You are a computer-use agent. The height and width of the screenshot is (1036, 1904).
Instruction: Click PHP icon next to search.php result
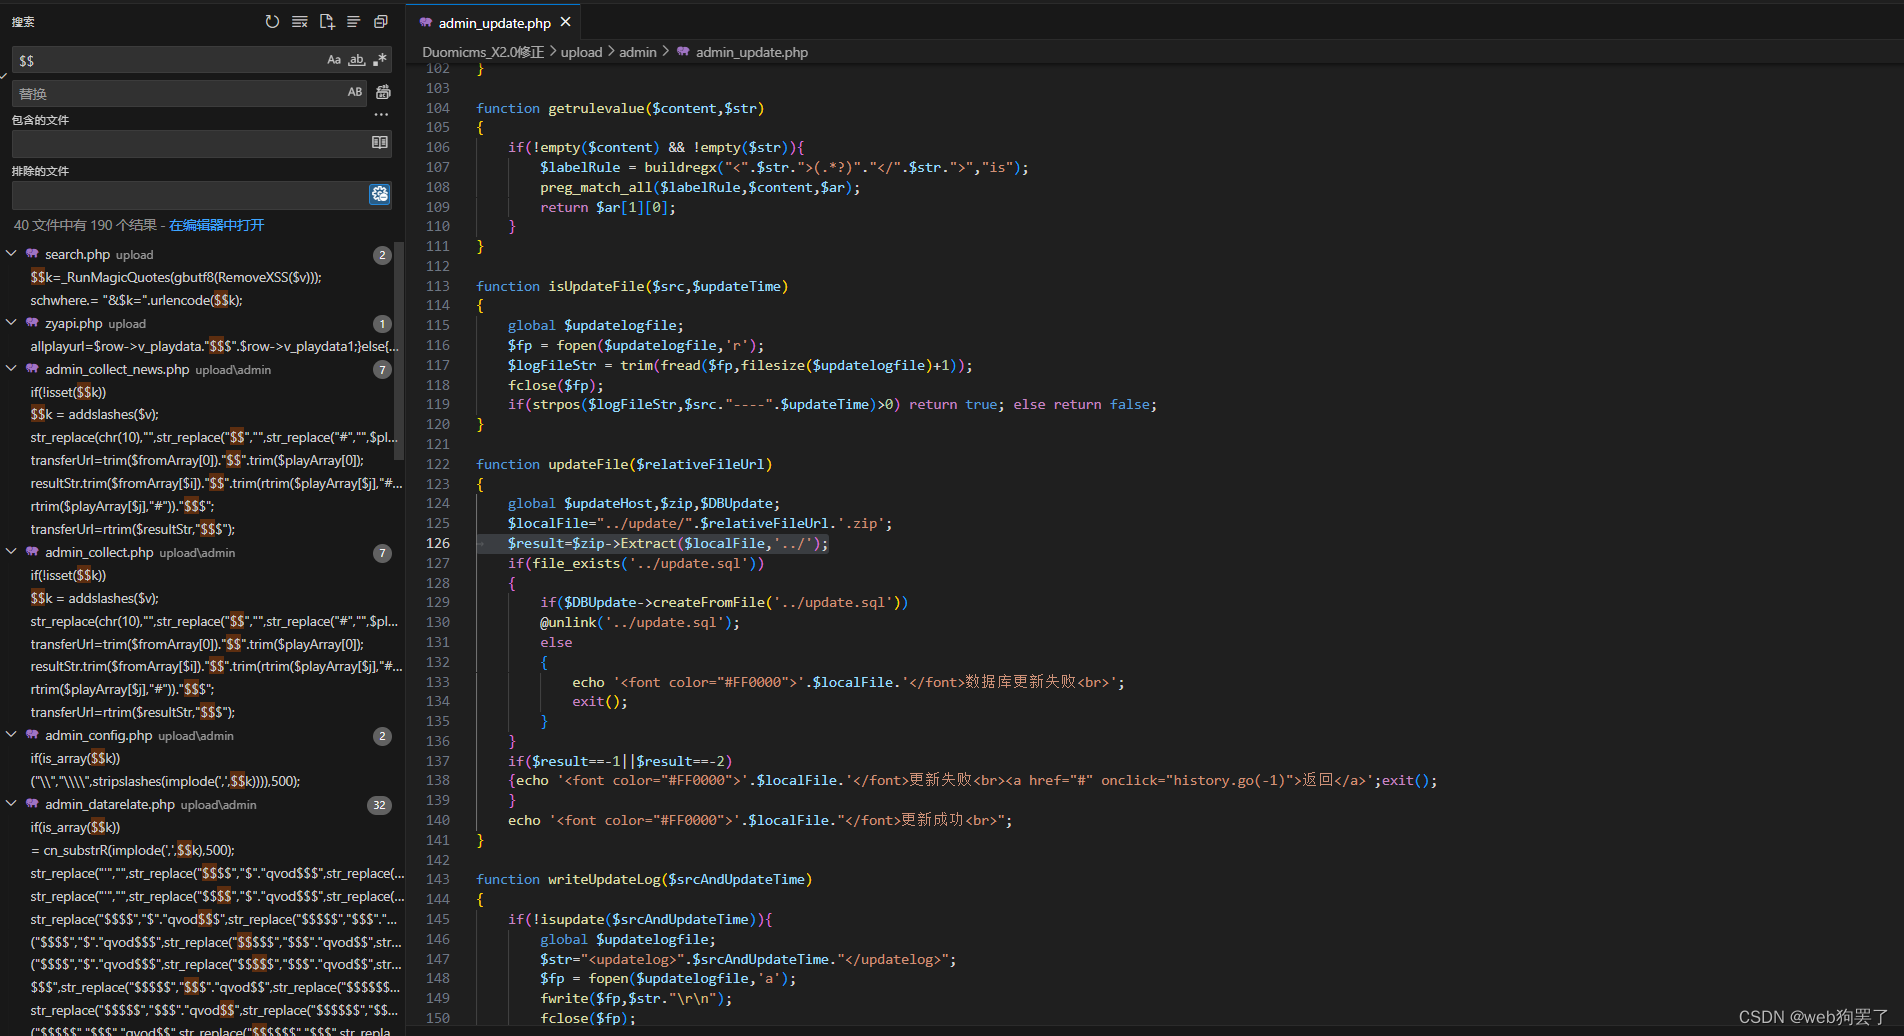(x=32, y=254)
